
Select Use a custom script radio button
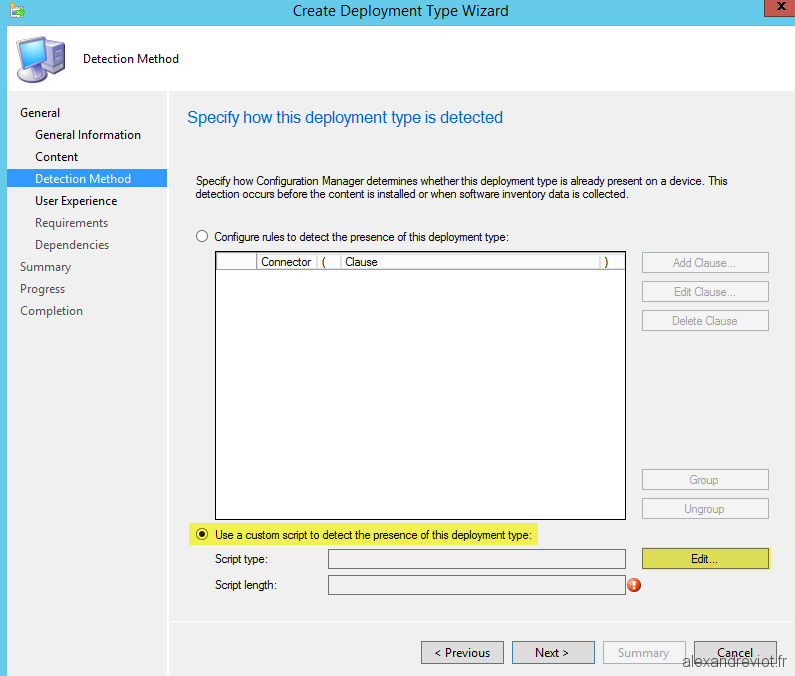coord(202,535)
